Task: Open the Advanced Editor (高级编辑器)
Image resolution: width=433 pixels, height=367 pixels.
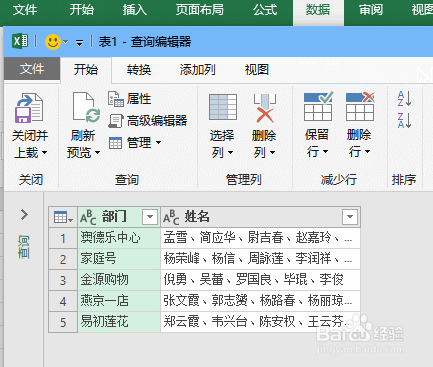Action: click(x=148, y=121)
